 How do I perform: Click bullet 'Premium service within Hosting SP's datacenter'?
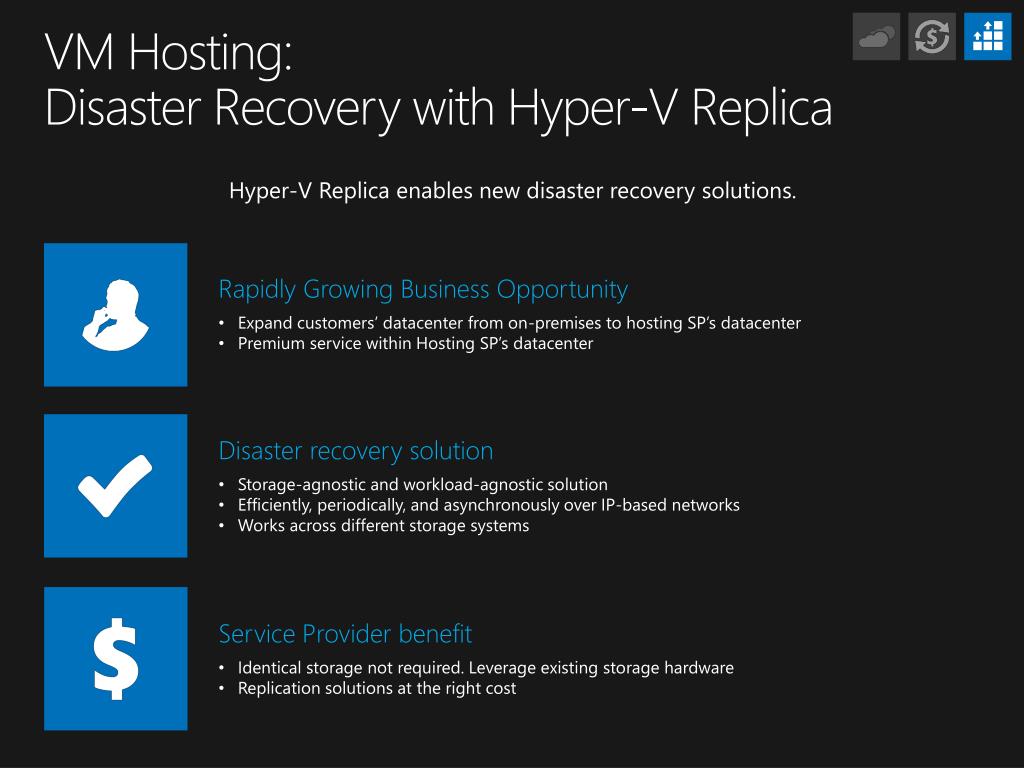tap(415, 344)
